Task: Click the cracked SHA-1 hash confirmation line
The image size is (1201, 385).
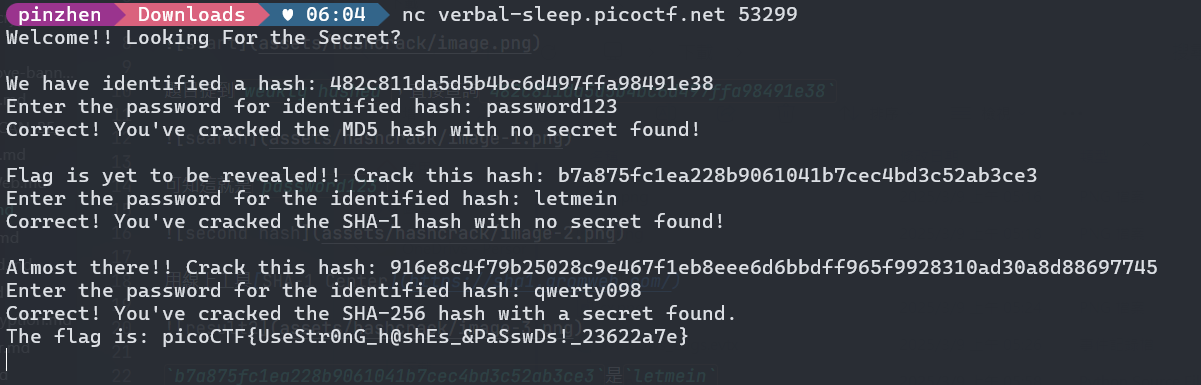Action: [x=363, y=221]
